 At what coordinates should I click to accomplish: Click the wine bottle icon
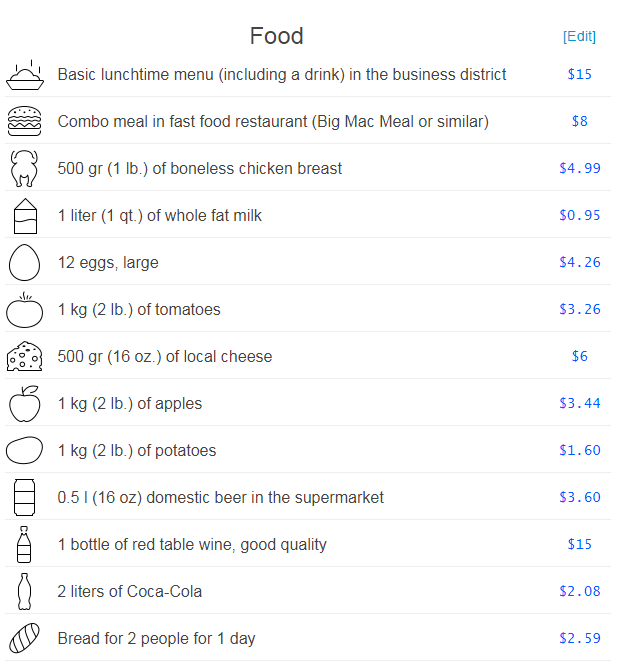tap(24, 545)
